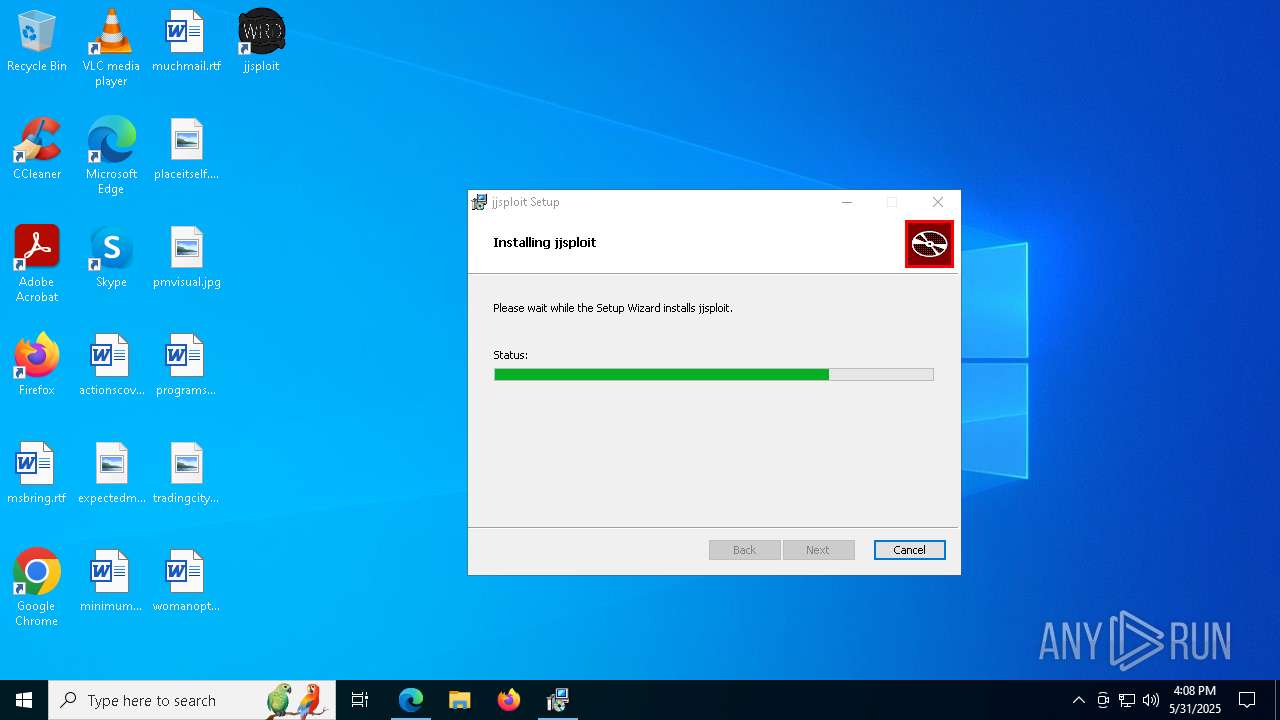Click the Meet Now tray icon

(x=1103, y=700)
